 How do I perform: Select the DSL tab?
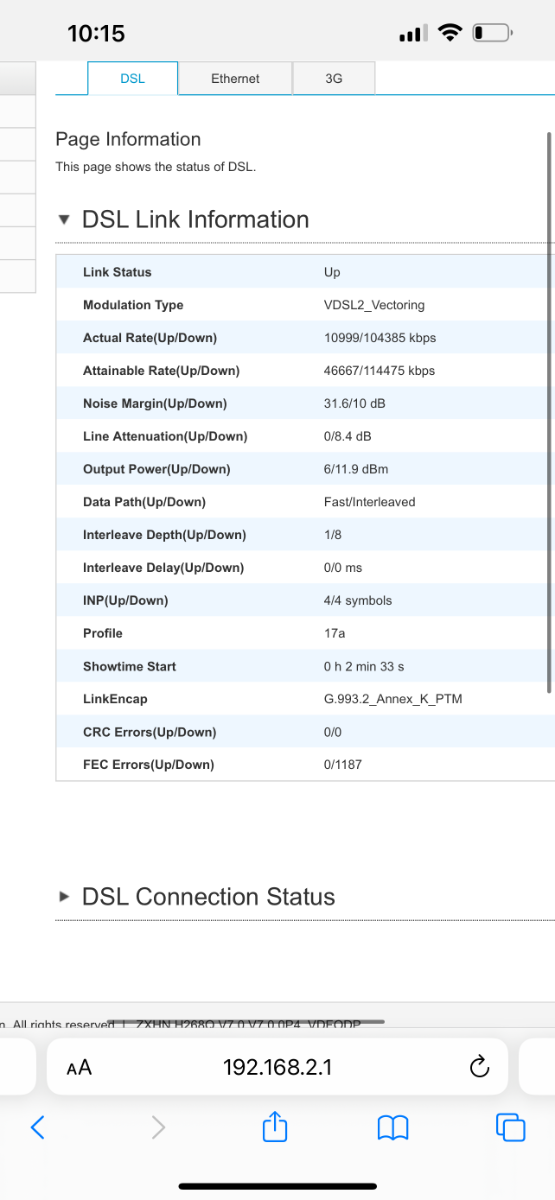pos(133,78)
